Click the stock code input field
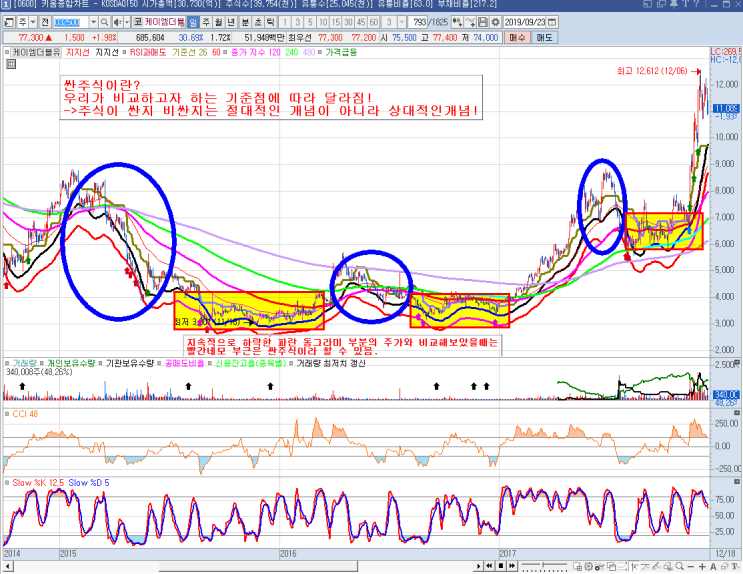 tap(71, 22)
